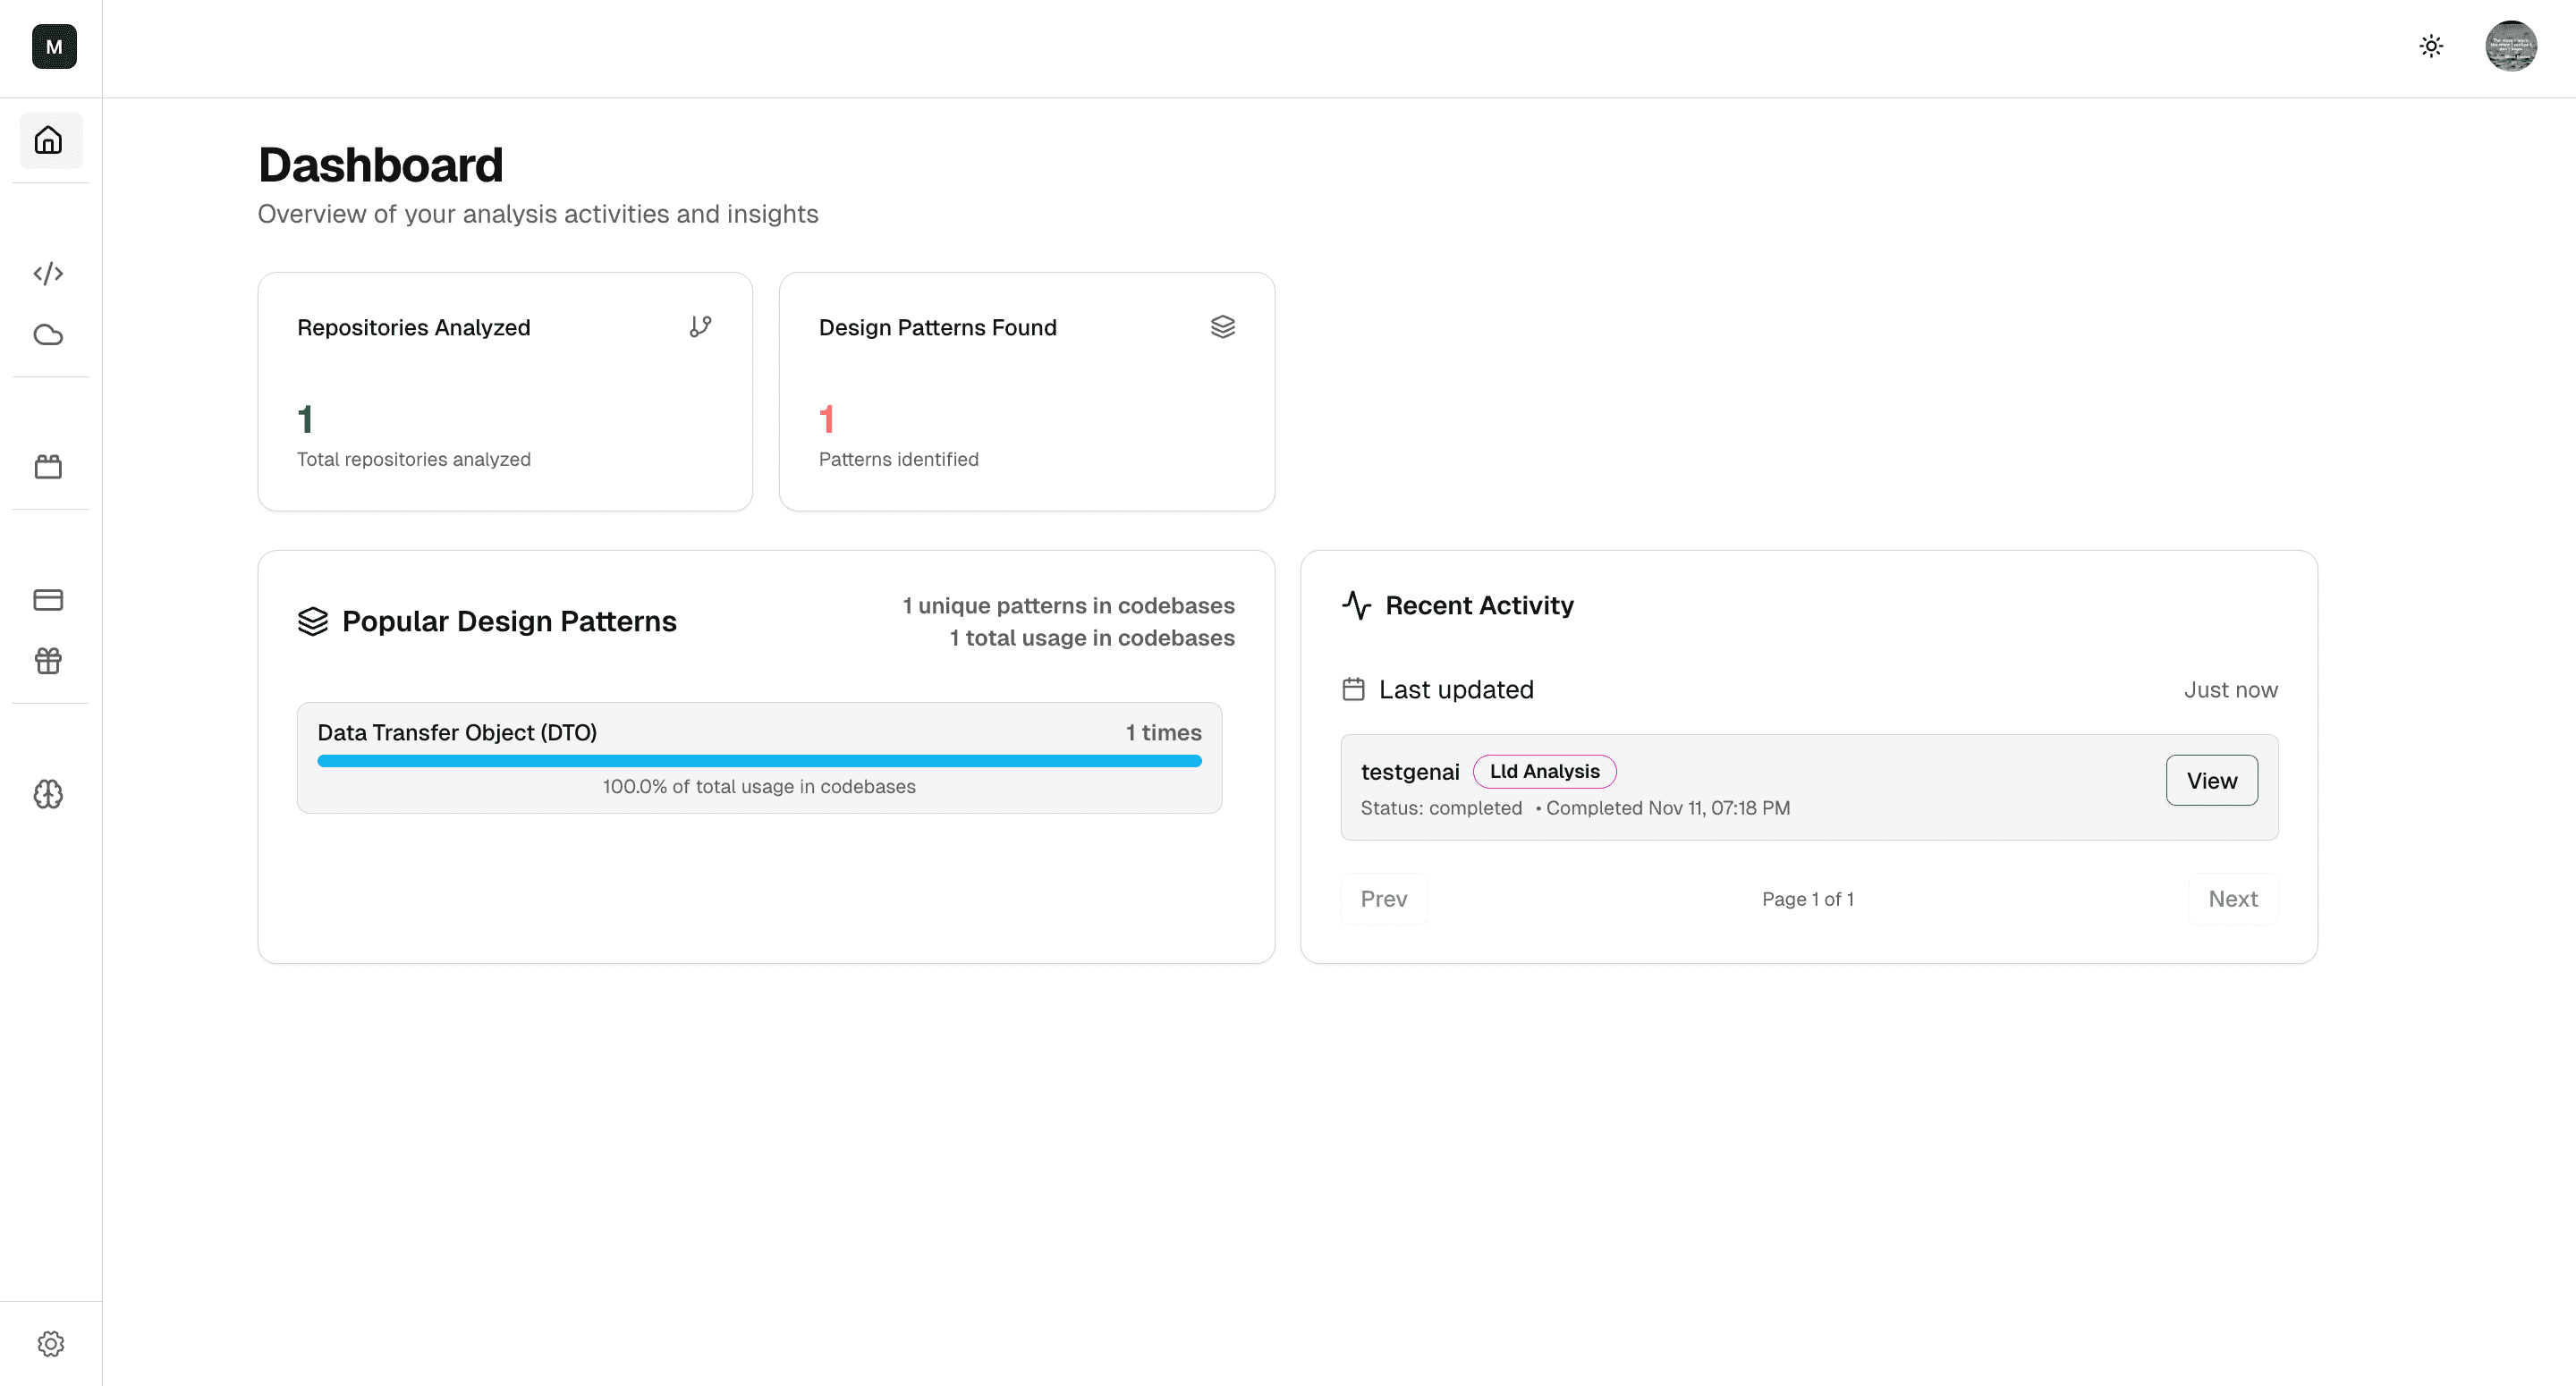This screenshot has height=1386, width=2576.
Task: Open the cloud icon in sidebar
Action: [49, 335]
